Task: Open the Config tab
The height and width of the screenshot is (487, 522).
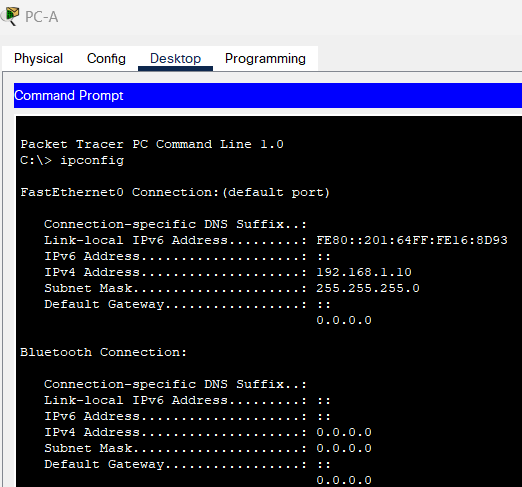Action: [x=106, y=59]
